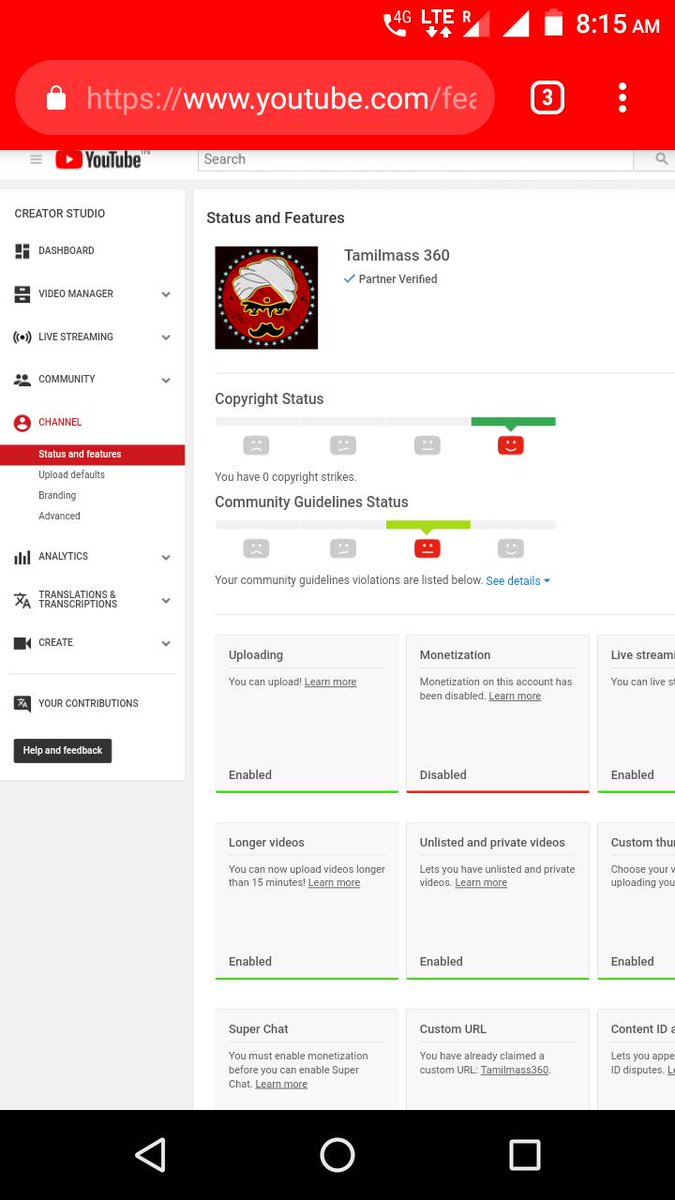
Task: Click the gray smiling face under Community Guidelines
Action: (510, 548)
